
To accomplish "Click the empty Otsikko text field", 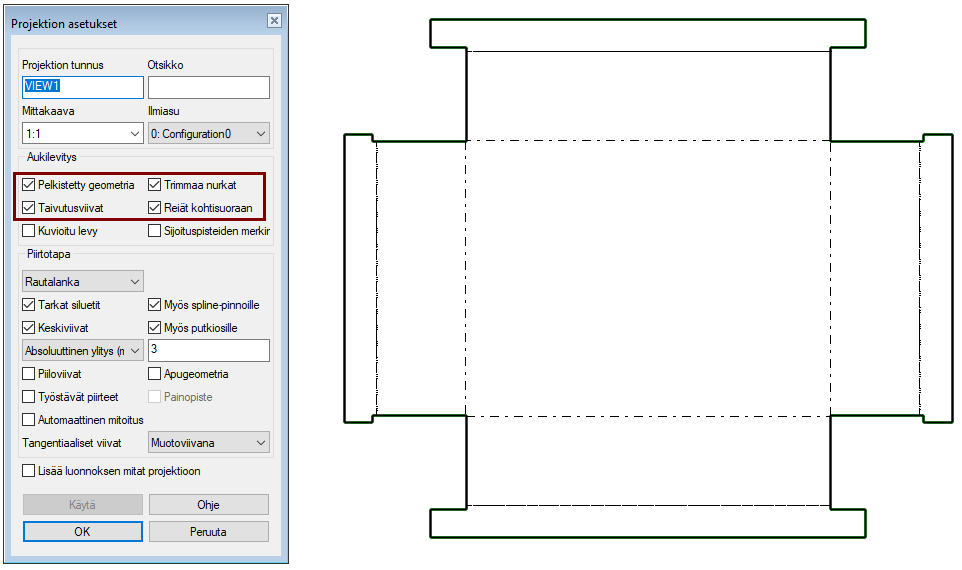I will click(x=208, y=87).
